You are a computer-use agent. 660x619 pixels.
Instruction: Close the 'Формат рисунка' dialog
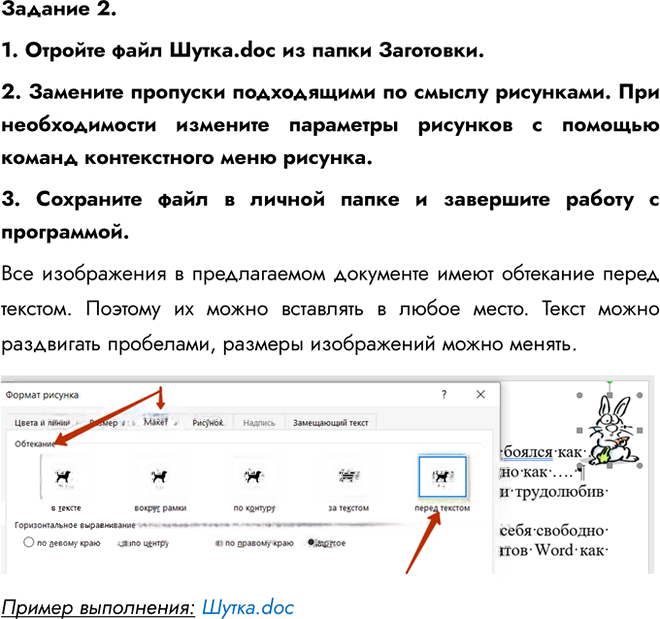click(480, 394)
